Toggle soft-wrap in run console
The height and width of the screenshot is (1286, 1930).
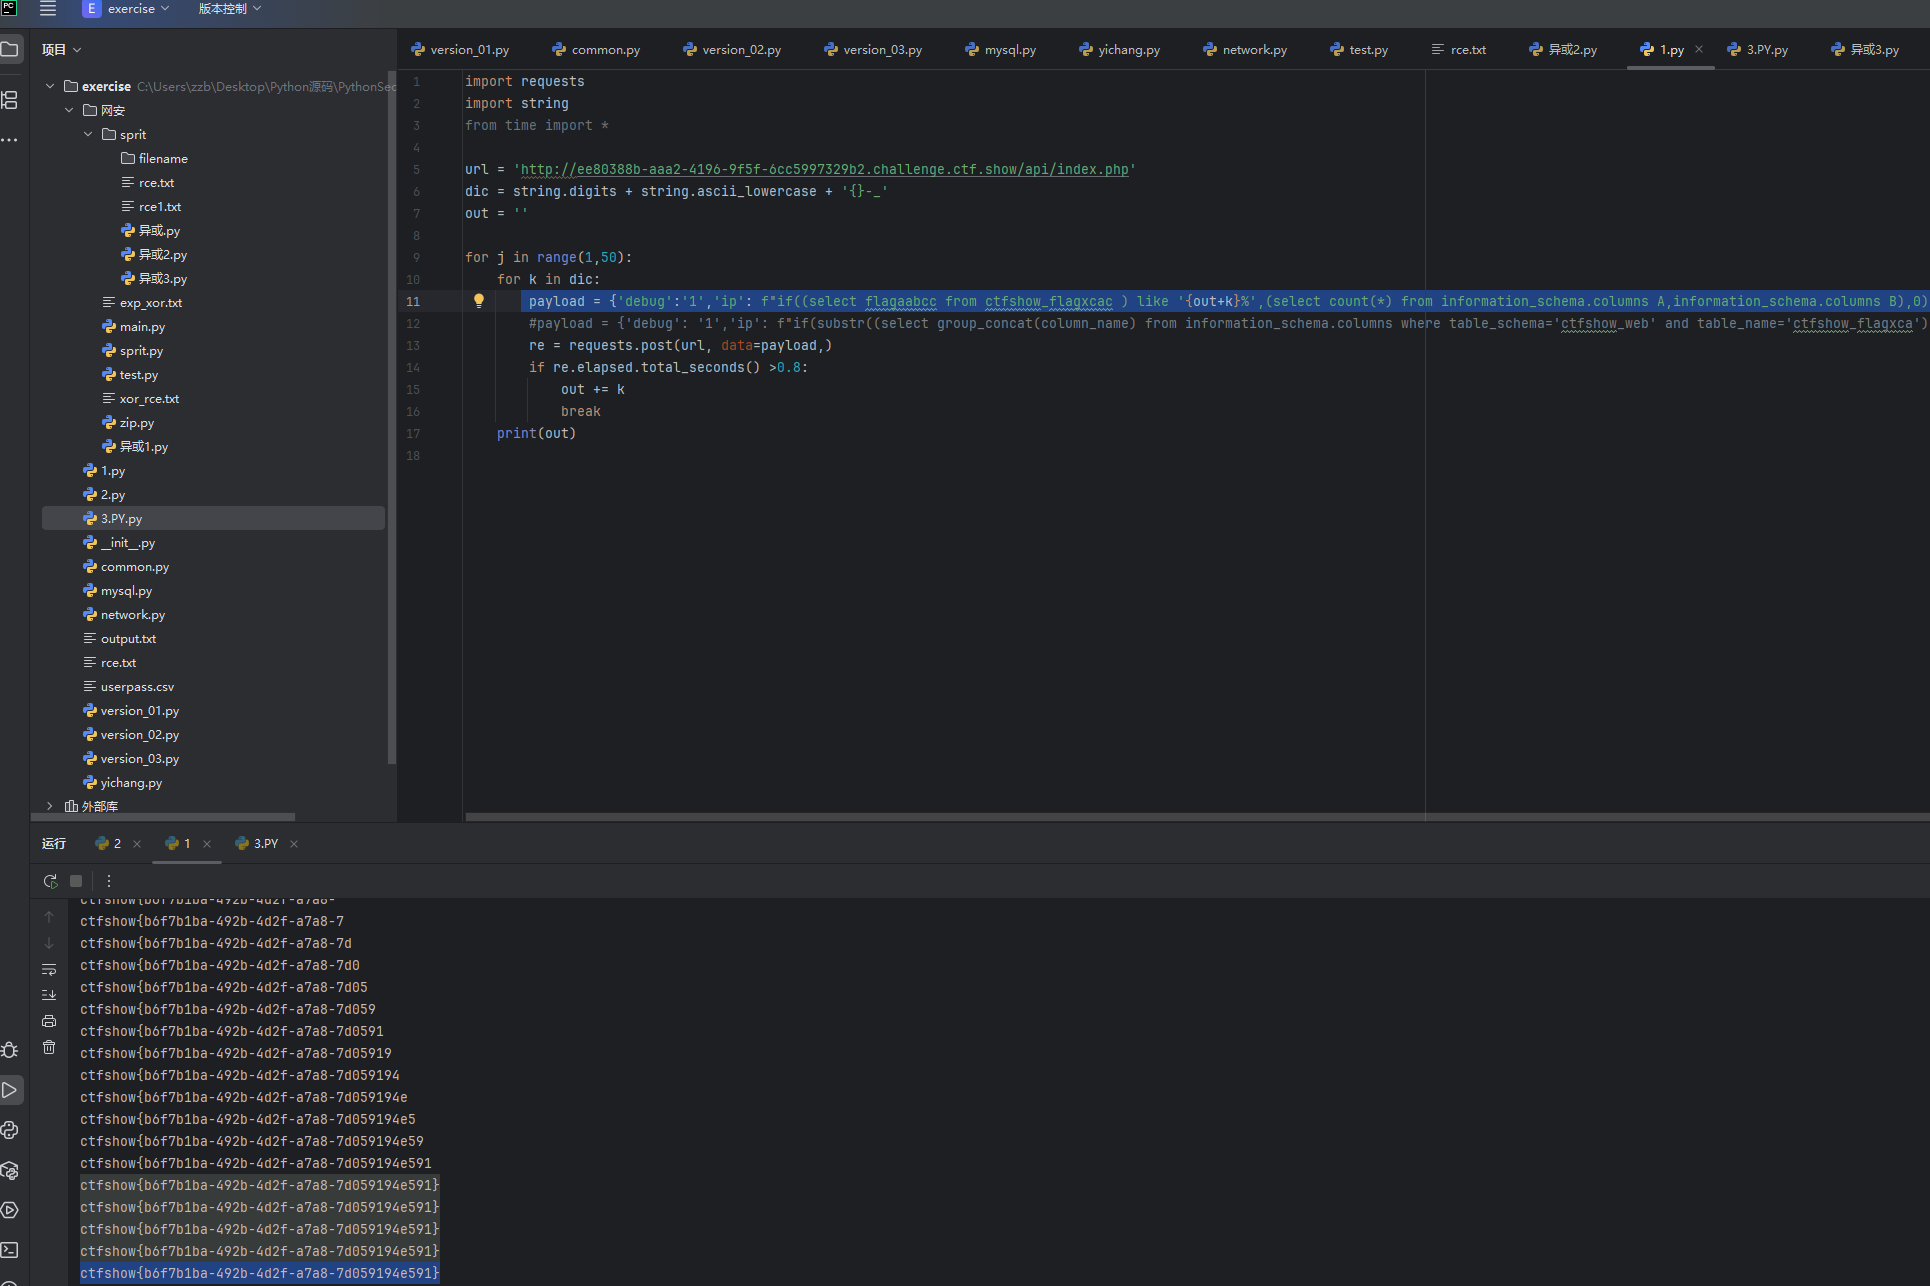[49, 969]
